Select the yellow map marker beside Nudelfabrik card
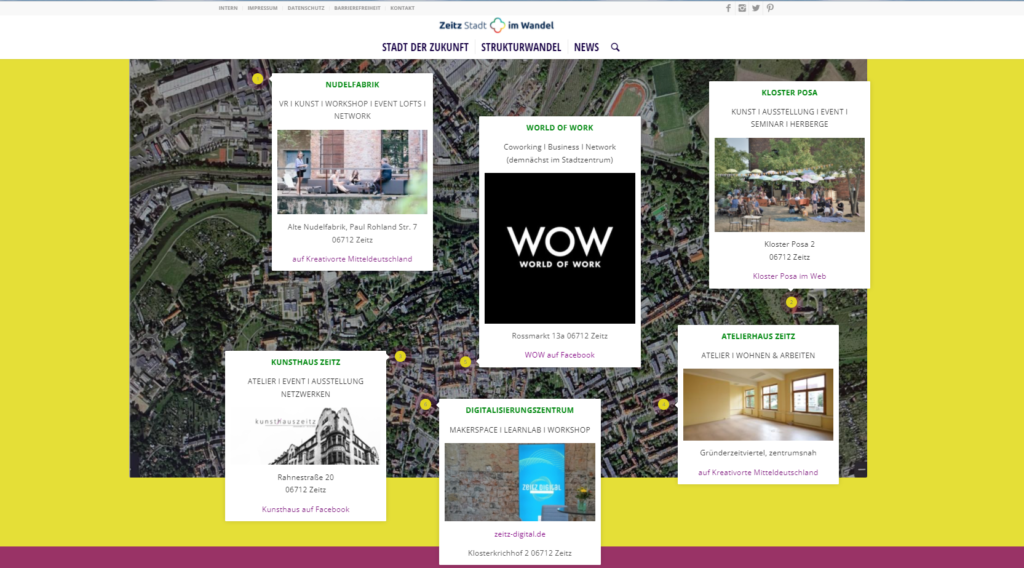 pos(257,79)
